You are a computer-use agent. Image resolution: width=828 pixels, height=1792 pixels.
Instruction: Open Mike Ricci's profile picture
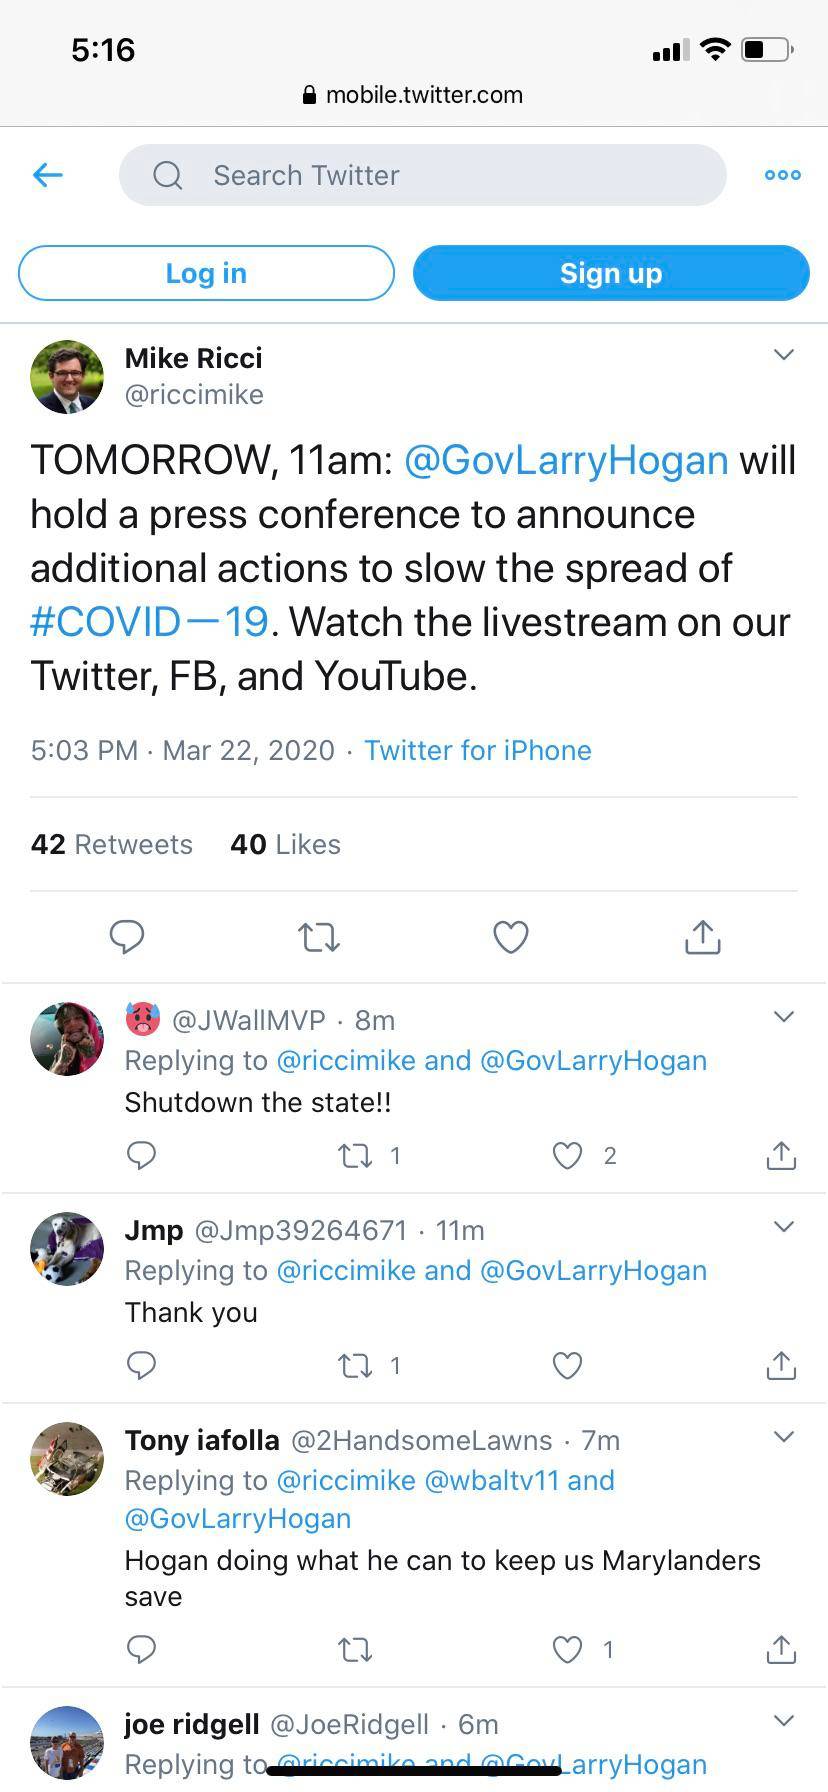[68, 377]
